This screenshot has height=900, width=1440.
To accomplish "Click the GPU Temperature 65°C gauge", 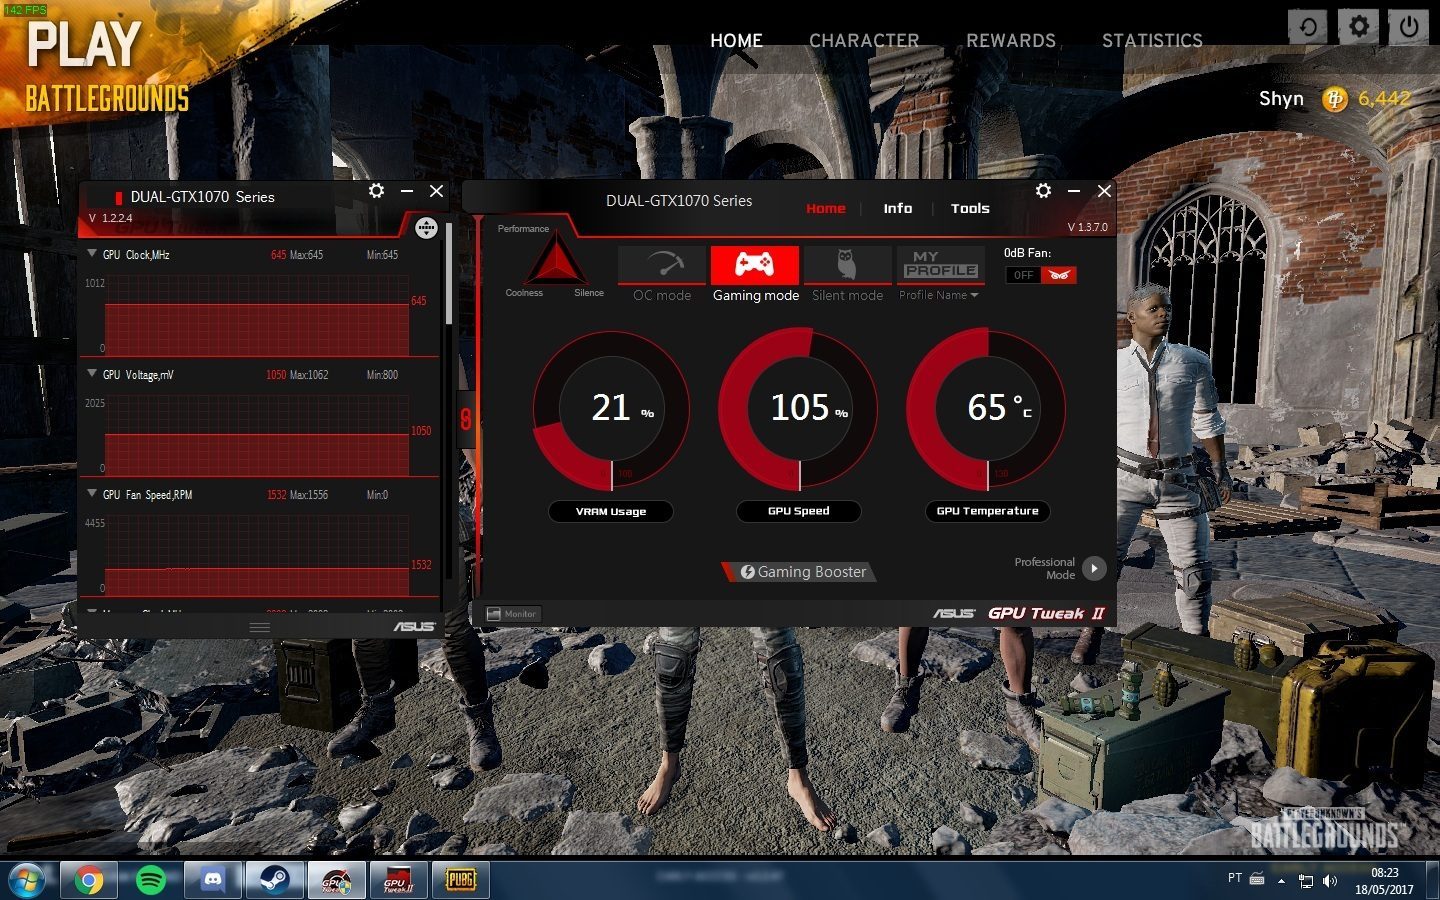I will click(x=987, y=409).
